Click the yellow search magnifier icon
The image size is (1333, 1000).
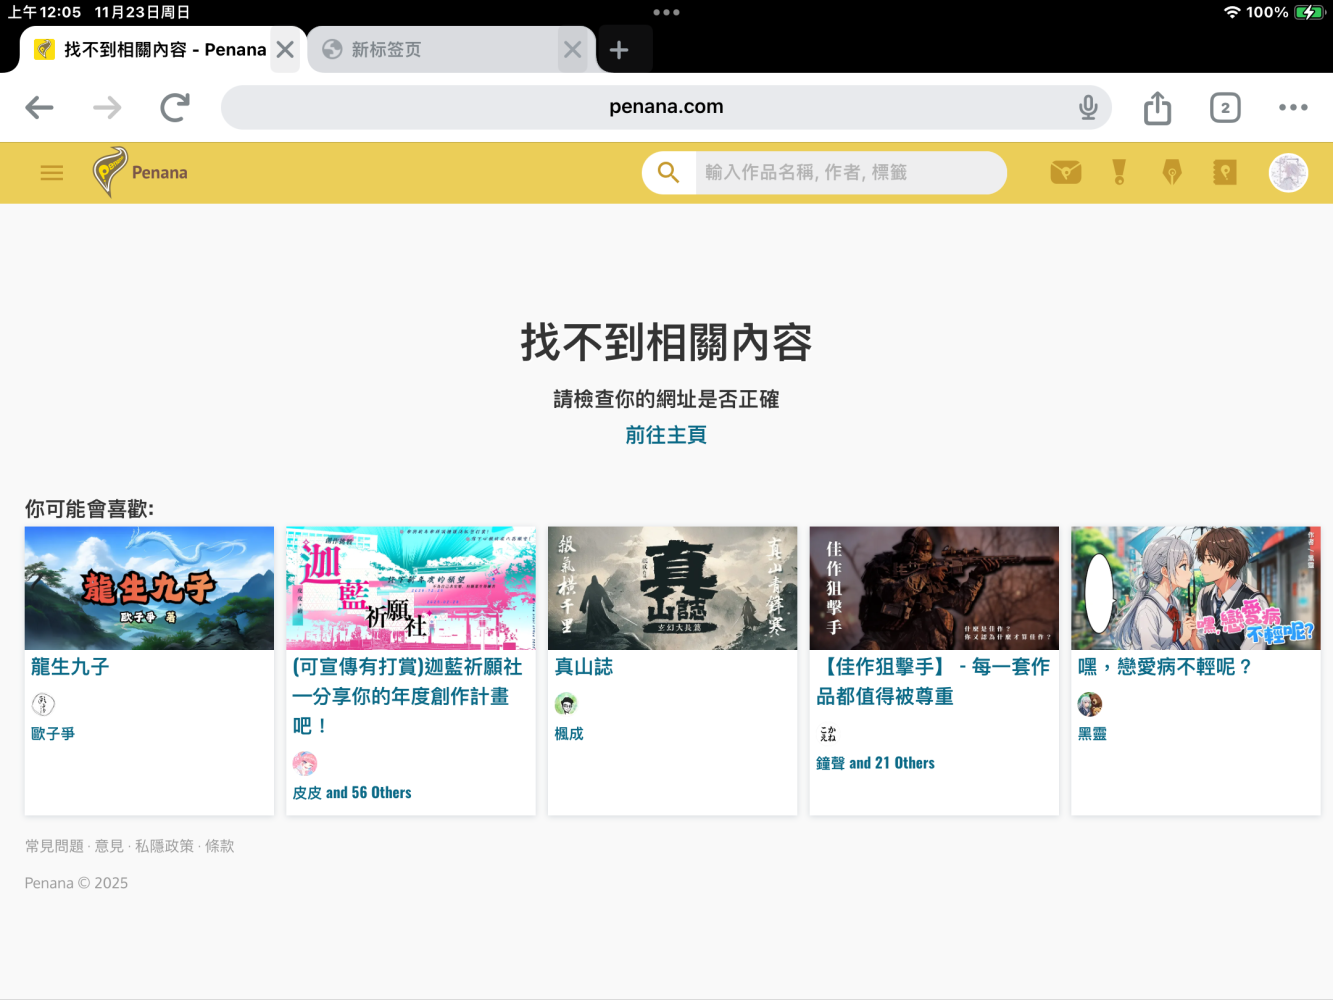click(x=669, y=173)
